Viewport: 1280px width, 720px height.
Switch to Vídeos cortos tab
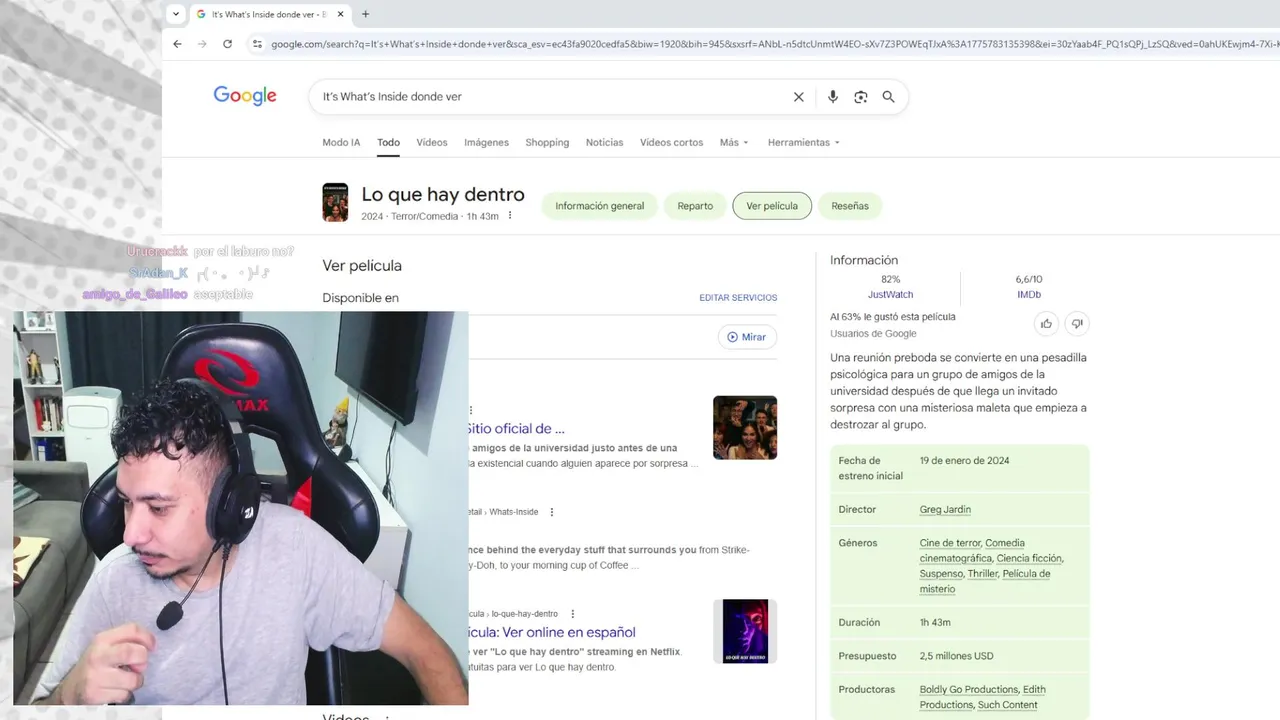tap(671, 142)
